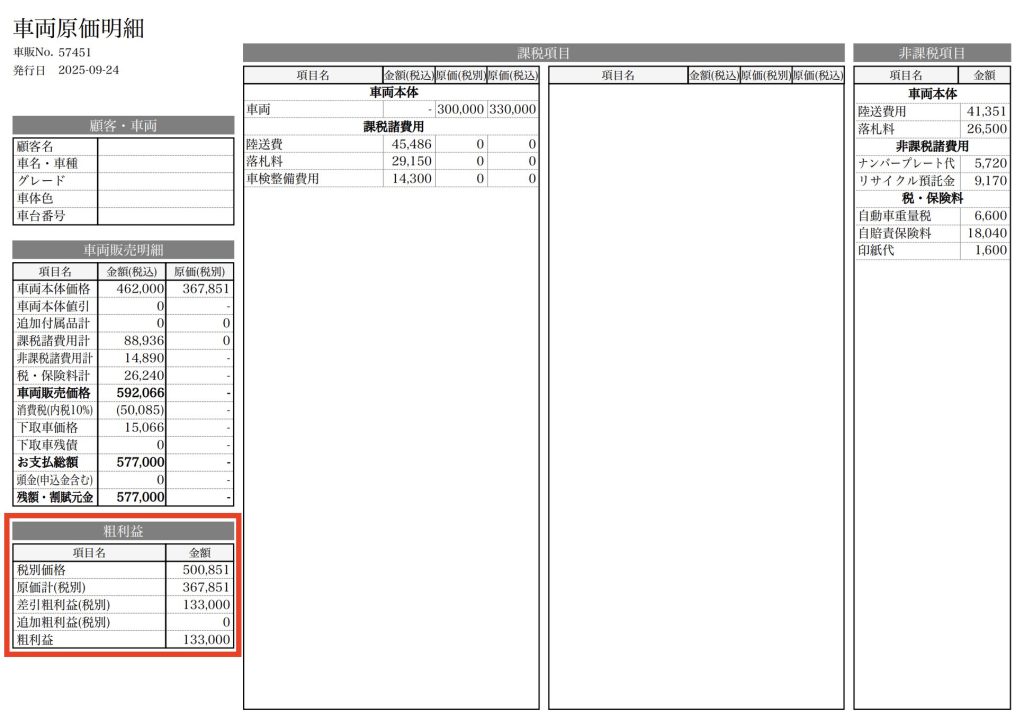Click the 車両販売明細 section header
The image size is (1024, 721).
pos(123,250)
